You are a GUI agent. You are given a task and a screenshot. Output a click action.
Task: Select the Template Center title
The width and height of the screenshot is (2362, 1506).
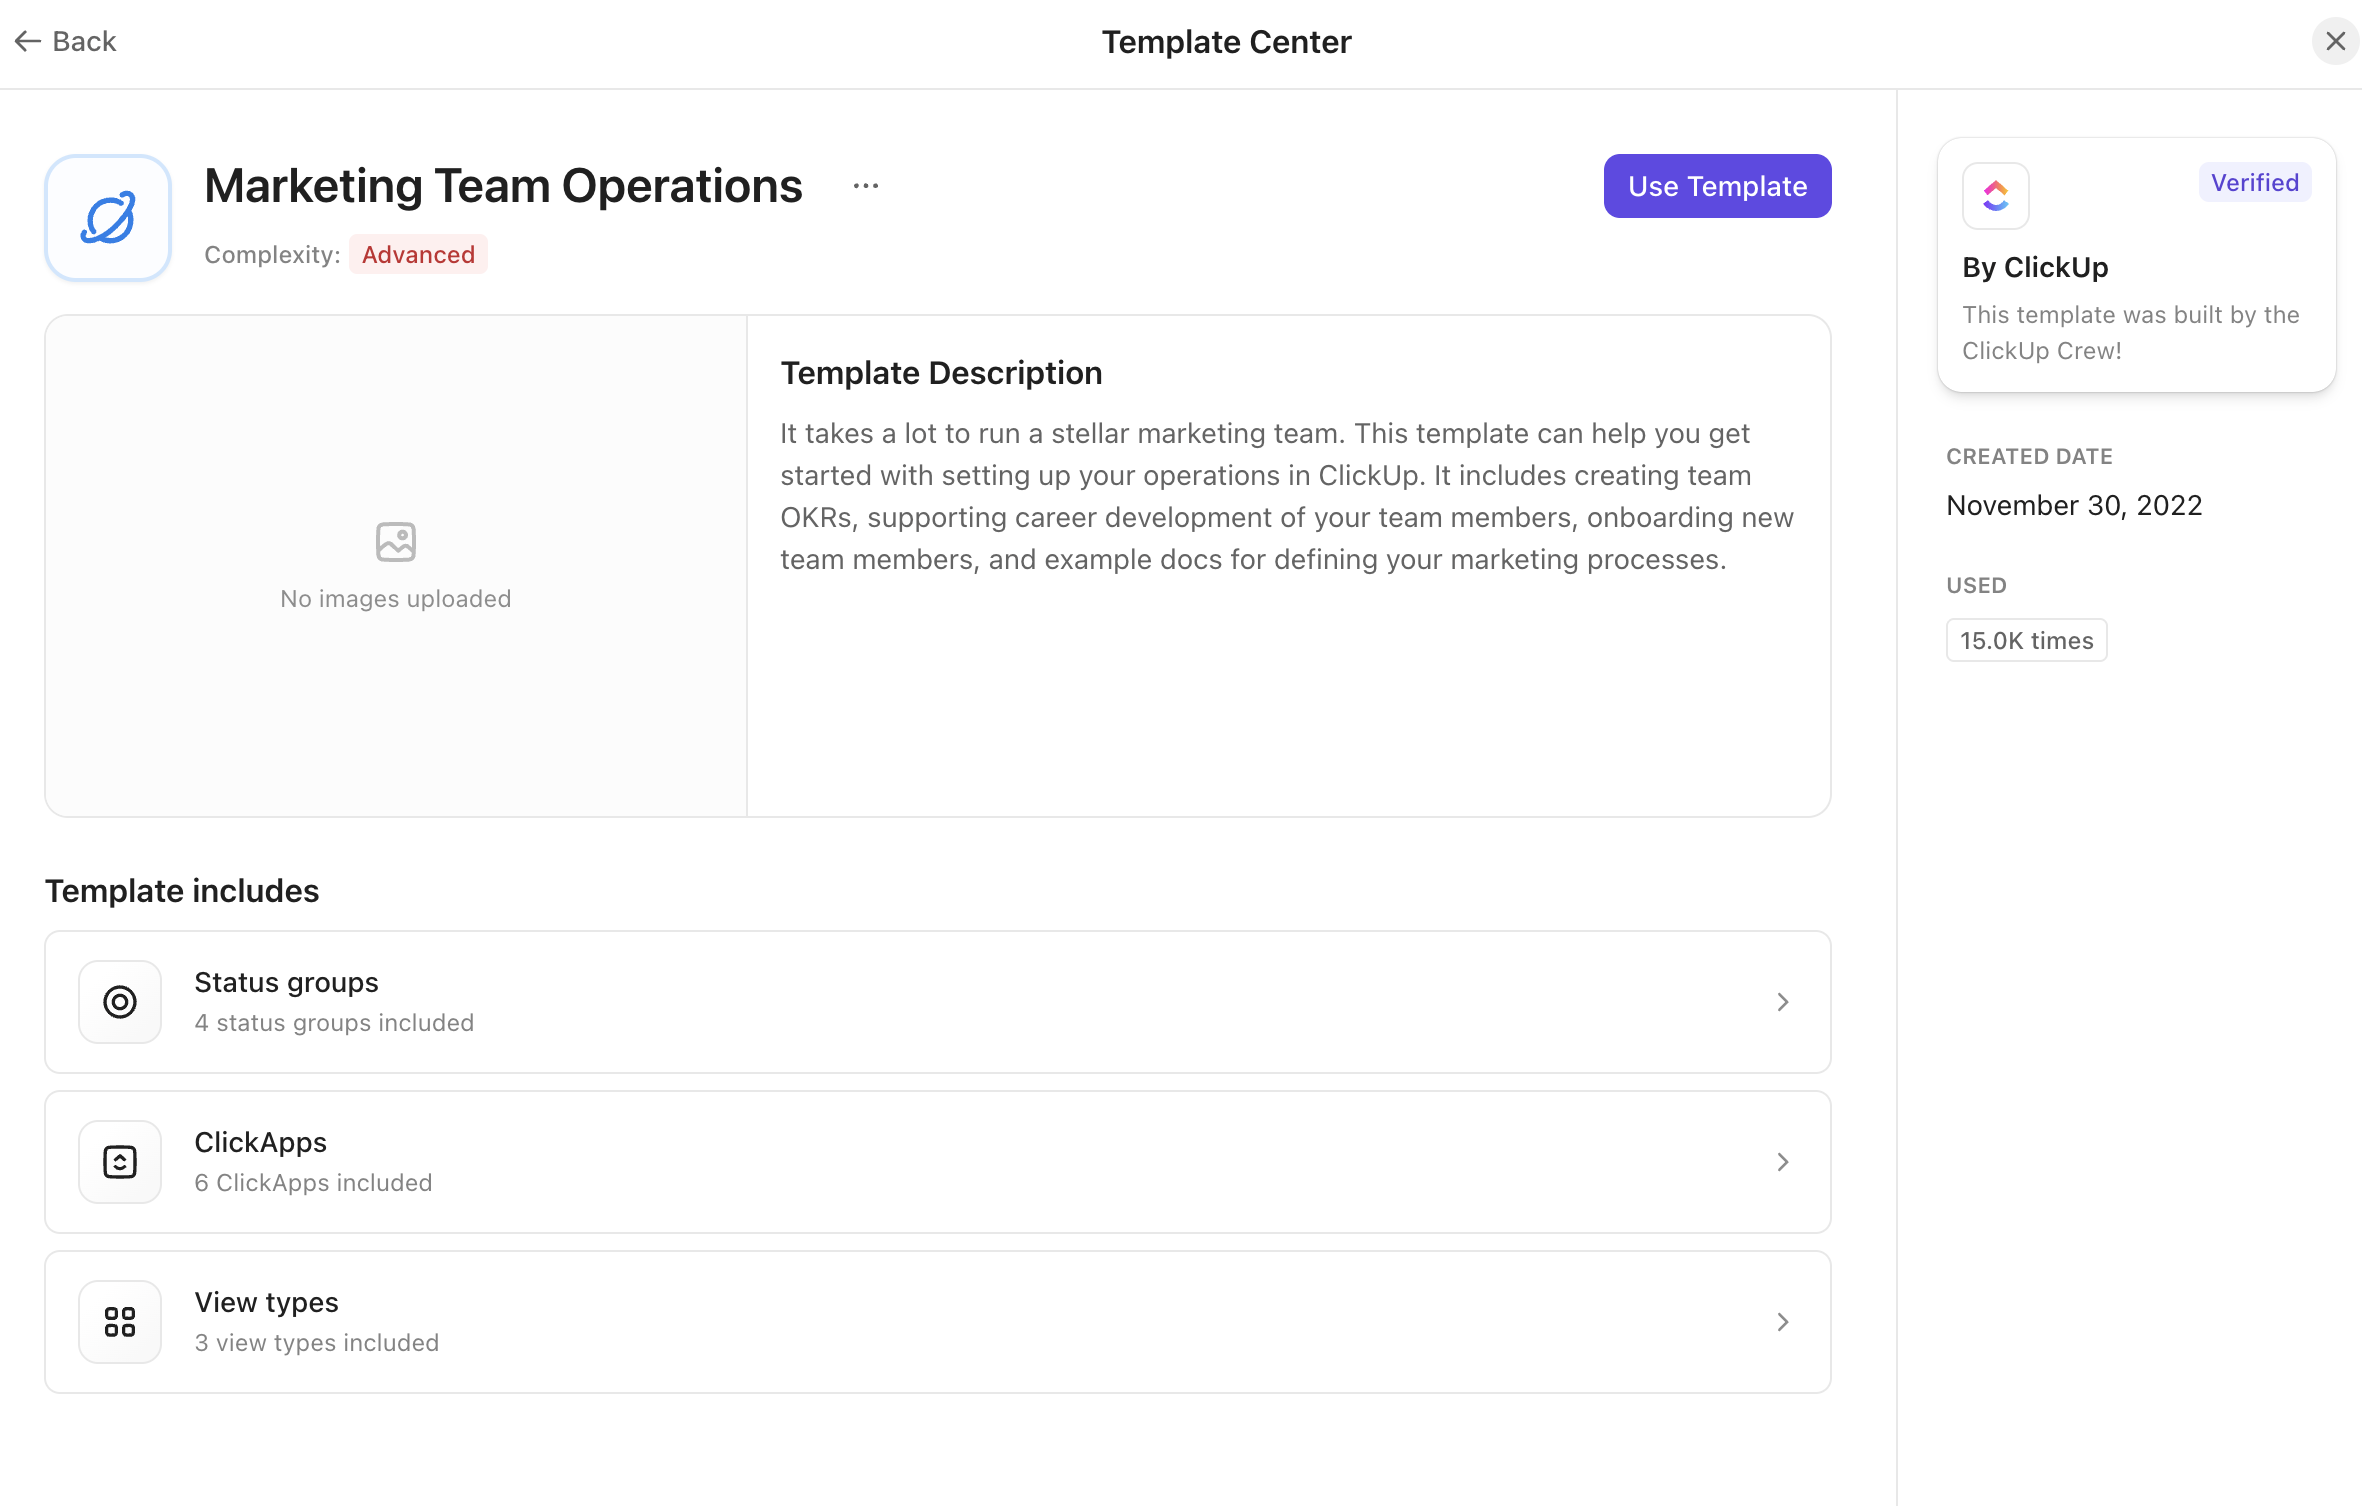coord(1227,41)
